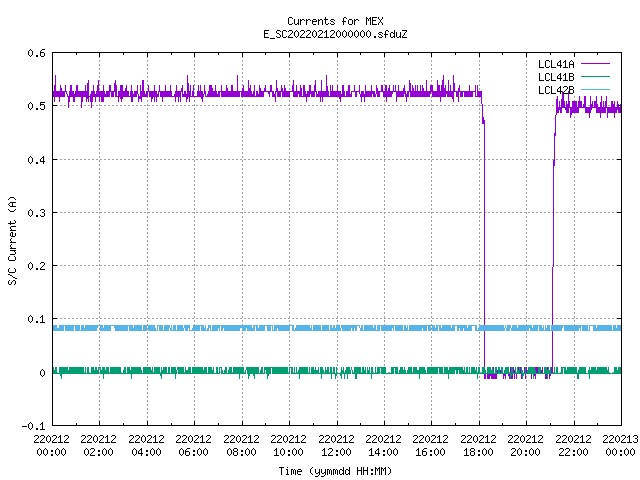This screenshot has height=480, width=640.
Task: Click the chart title 'Currents for MEX'
Action: click(x=335, y=21)
